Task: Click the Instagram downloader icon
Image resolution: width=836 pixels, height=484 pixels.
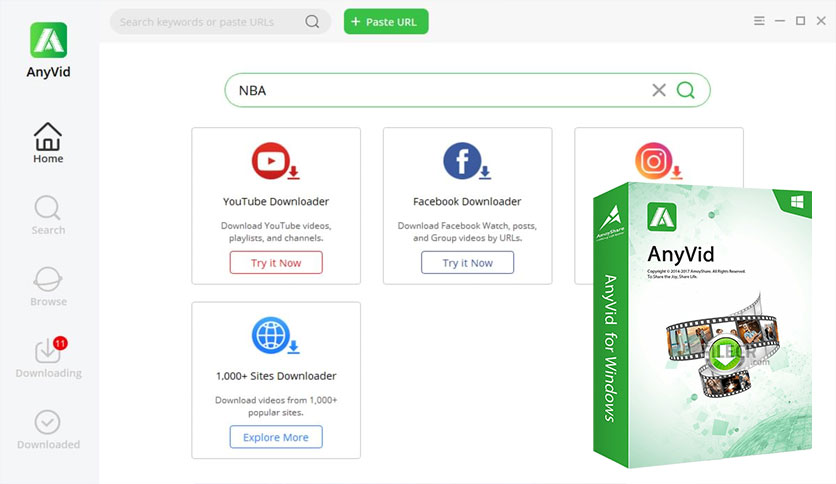Action: (x=652, y=161)
